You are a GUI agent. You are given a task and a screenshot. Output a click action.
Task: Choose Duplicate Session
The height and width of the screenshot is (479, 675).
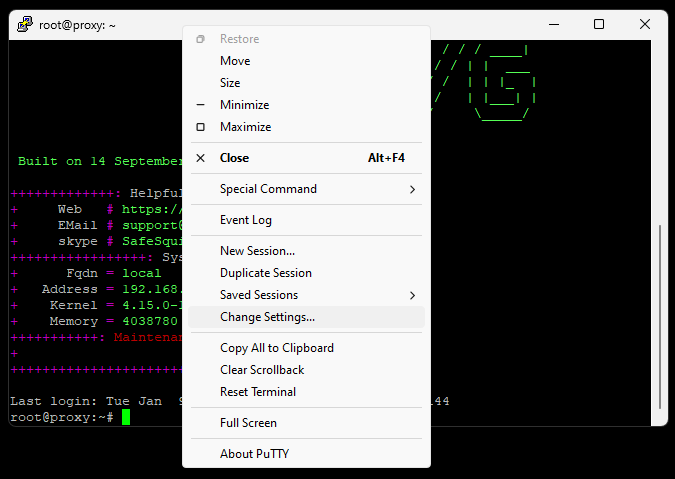click(306, 273)
